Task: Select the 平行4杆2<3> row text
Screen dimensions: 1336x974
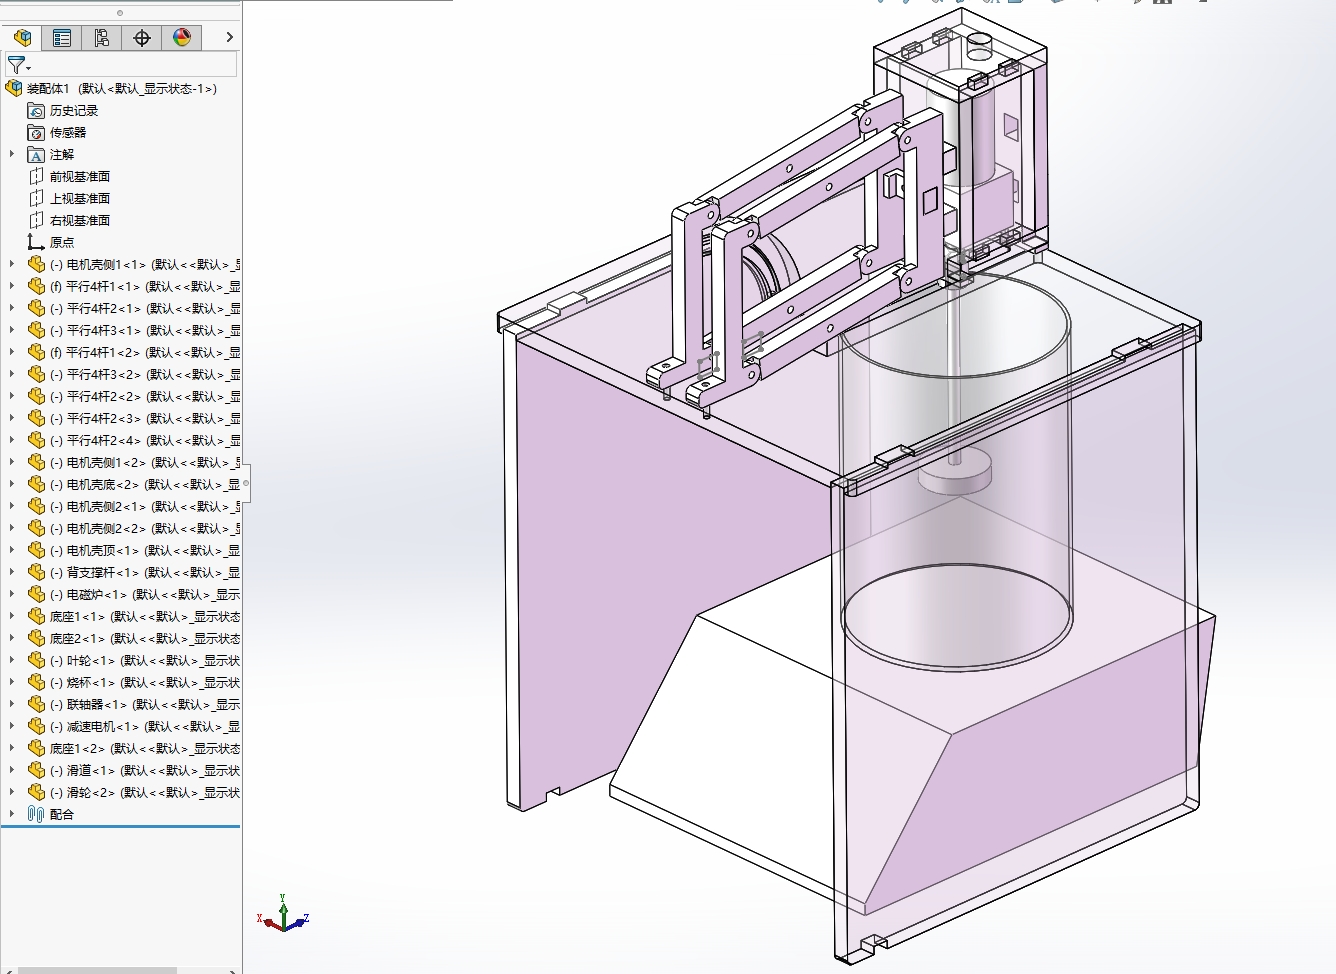Action: 145,418
